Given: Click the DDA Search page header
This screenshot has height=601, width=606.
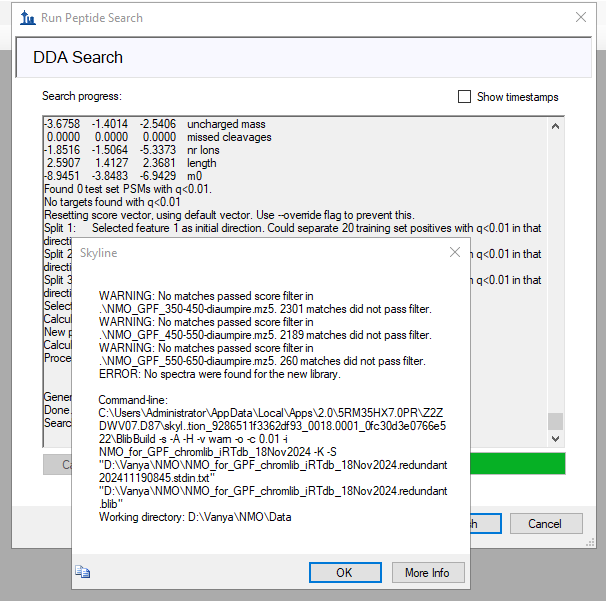Looking at the screenshot, I should 78,58.
